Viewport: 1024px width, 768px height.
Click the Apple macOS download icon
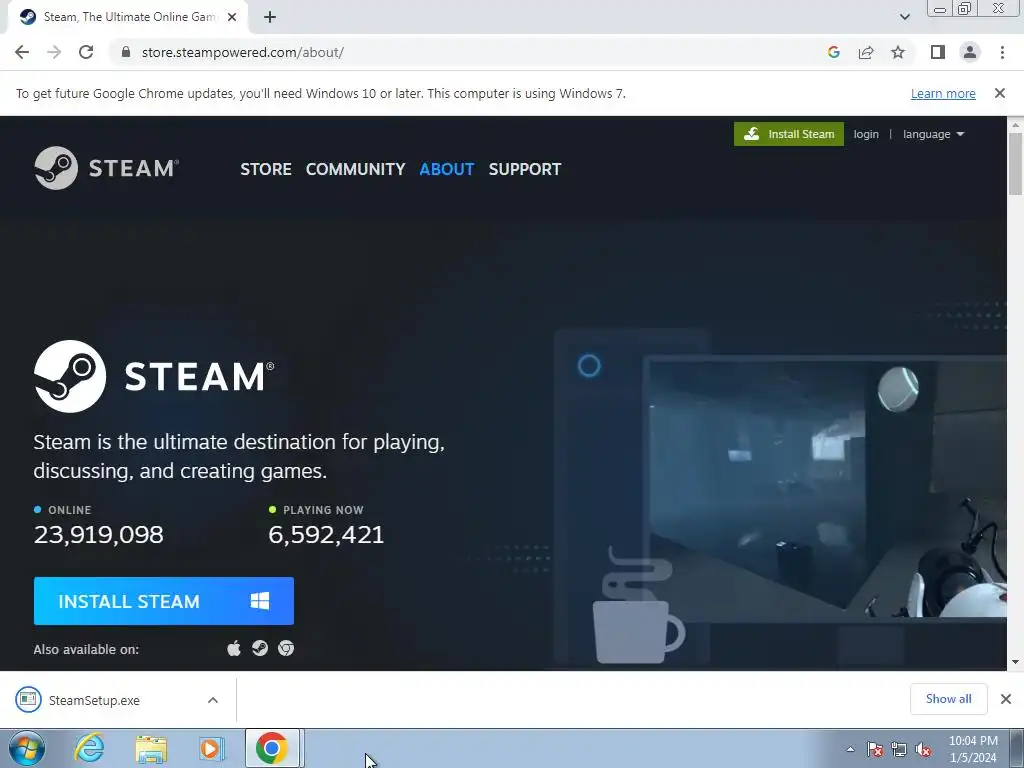[234, 648]
